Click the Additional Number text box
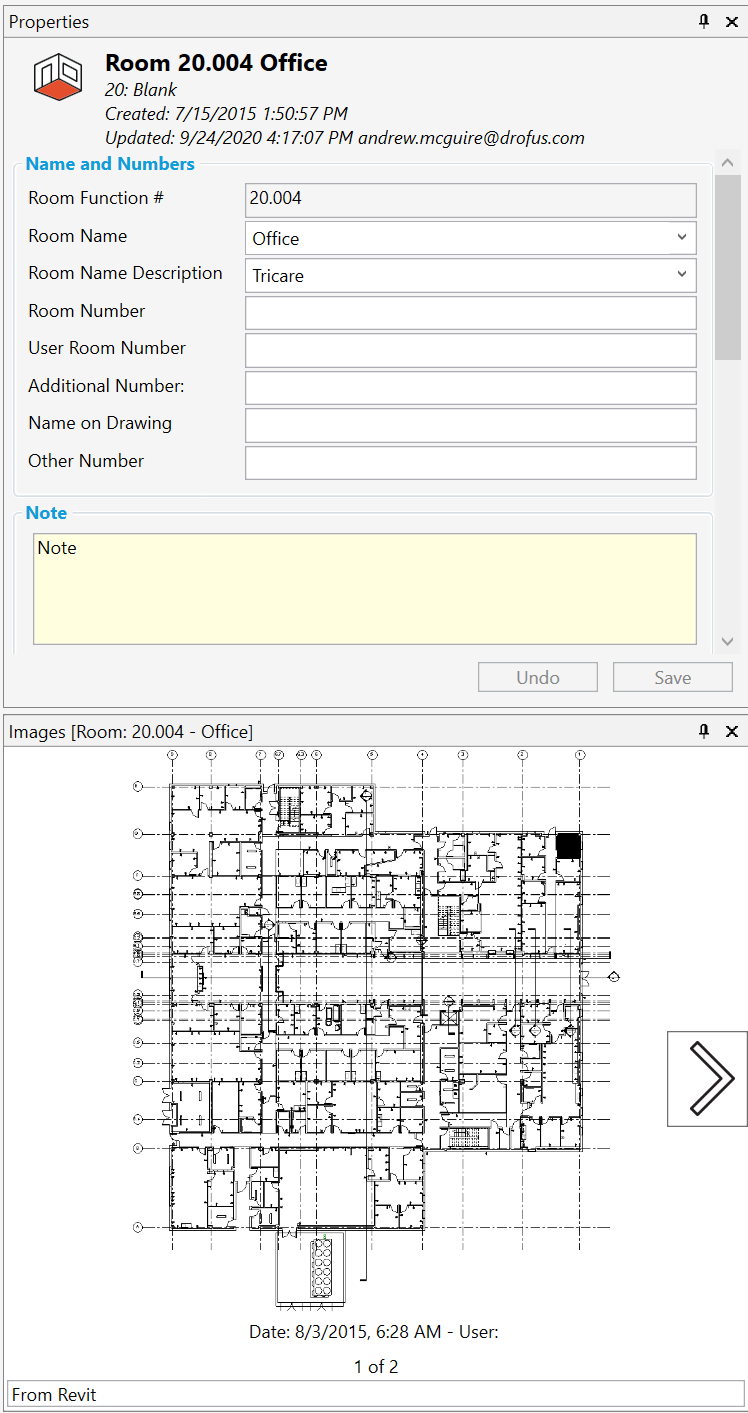 470,388
